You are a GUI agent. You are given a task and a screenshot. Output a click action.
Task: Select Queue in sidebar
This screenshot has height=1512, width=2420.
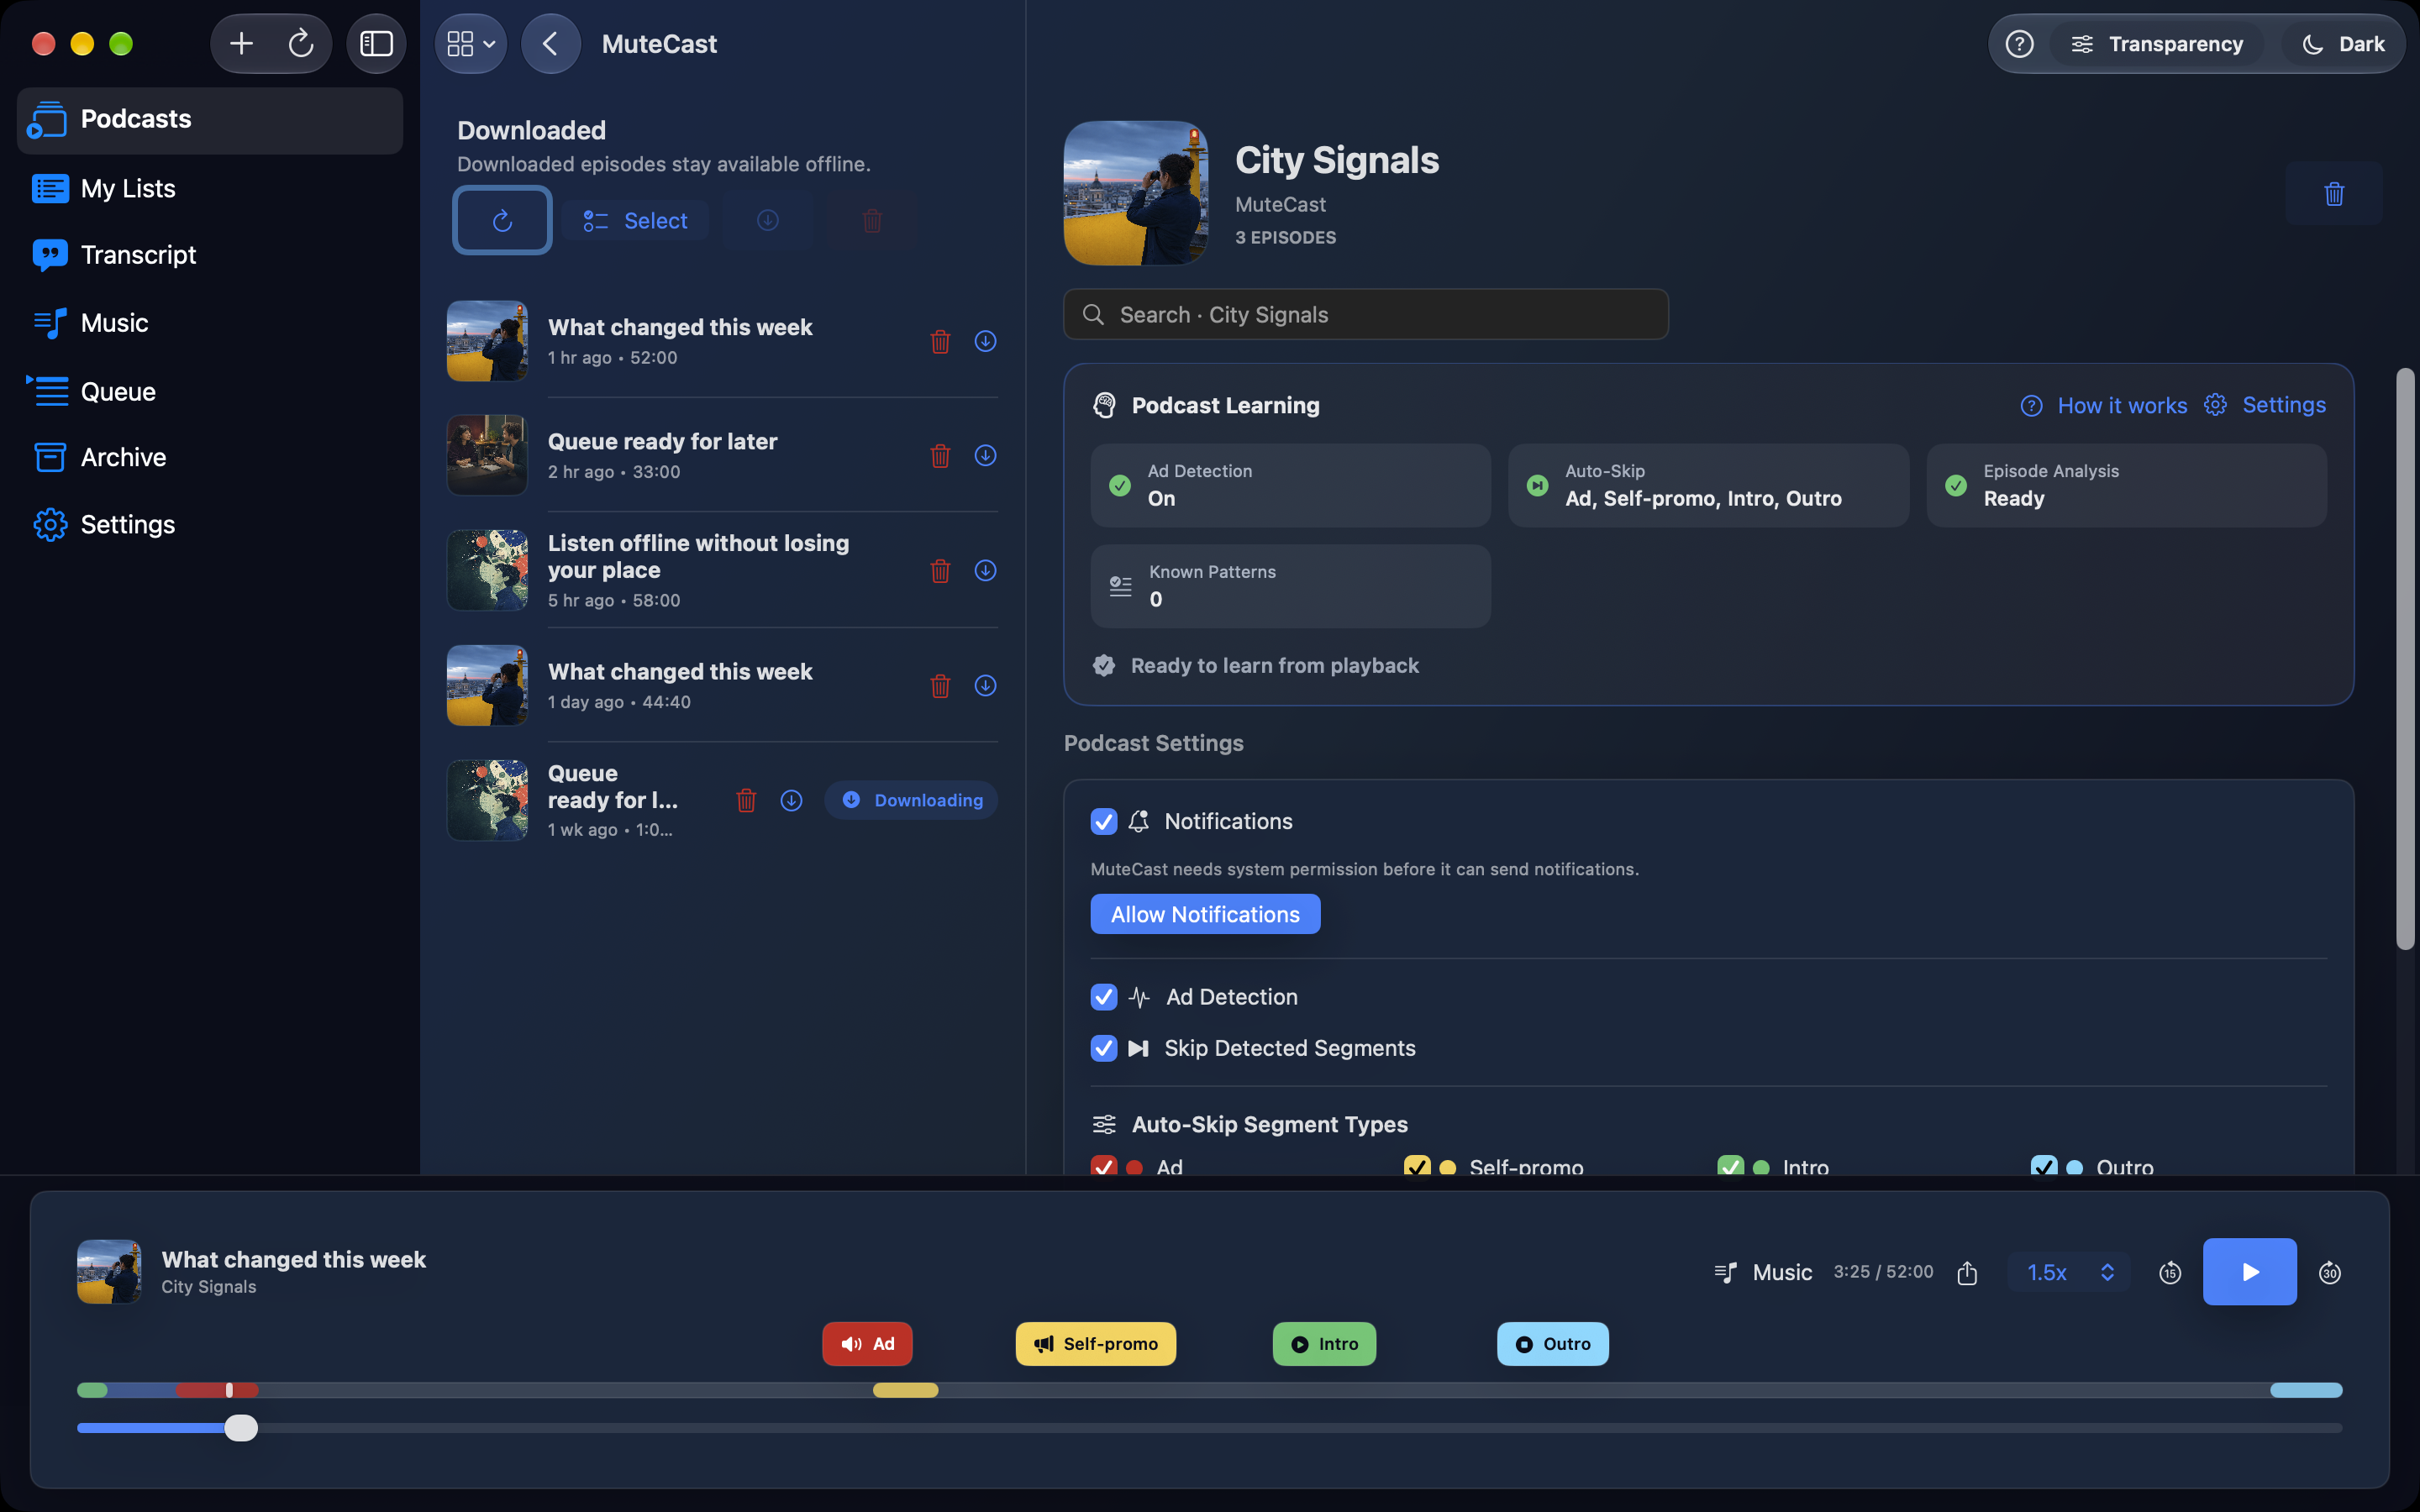coord(210,391)
